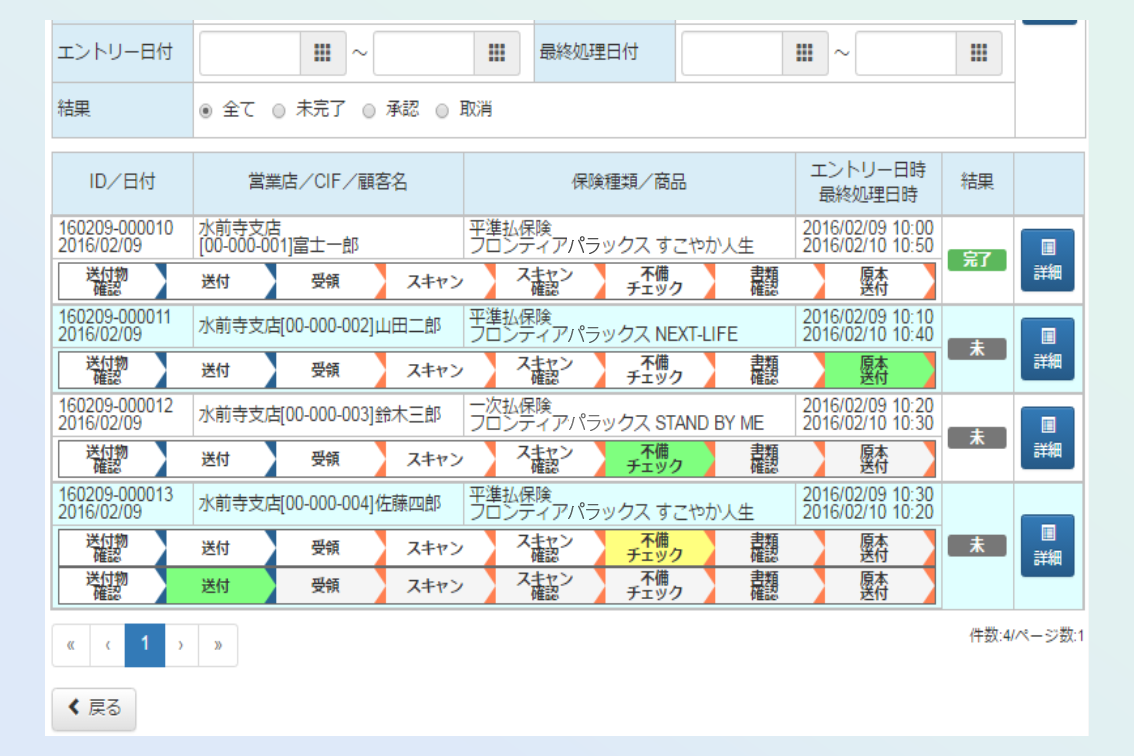The image size is (1134, 756).
Task: Select the 承認 result radio button
Action: coord(369,111)
